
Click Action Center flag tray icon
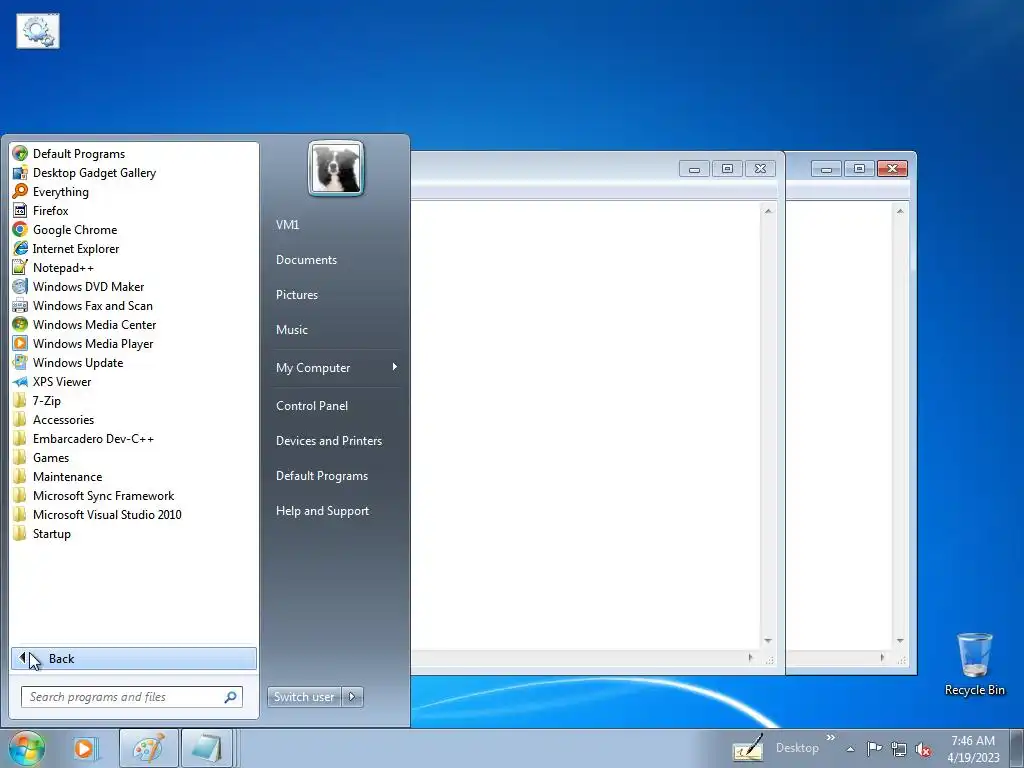tap(874, 748)
